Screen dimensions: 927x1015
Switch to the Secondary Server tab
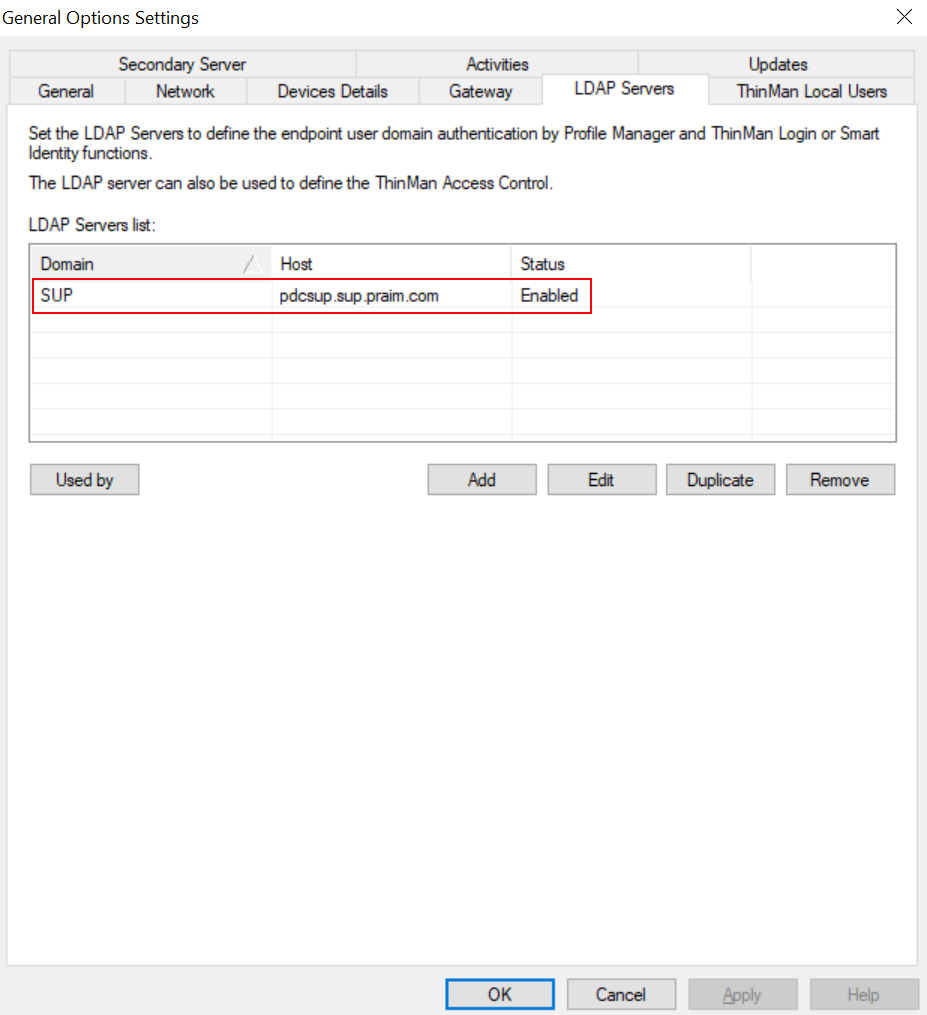point(183,64)
